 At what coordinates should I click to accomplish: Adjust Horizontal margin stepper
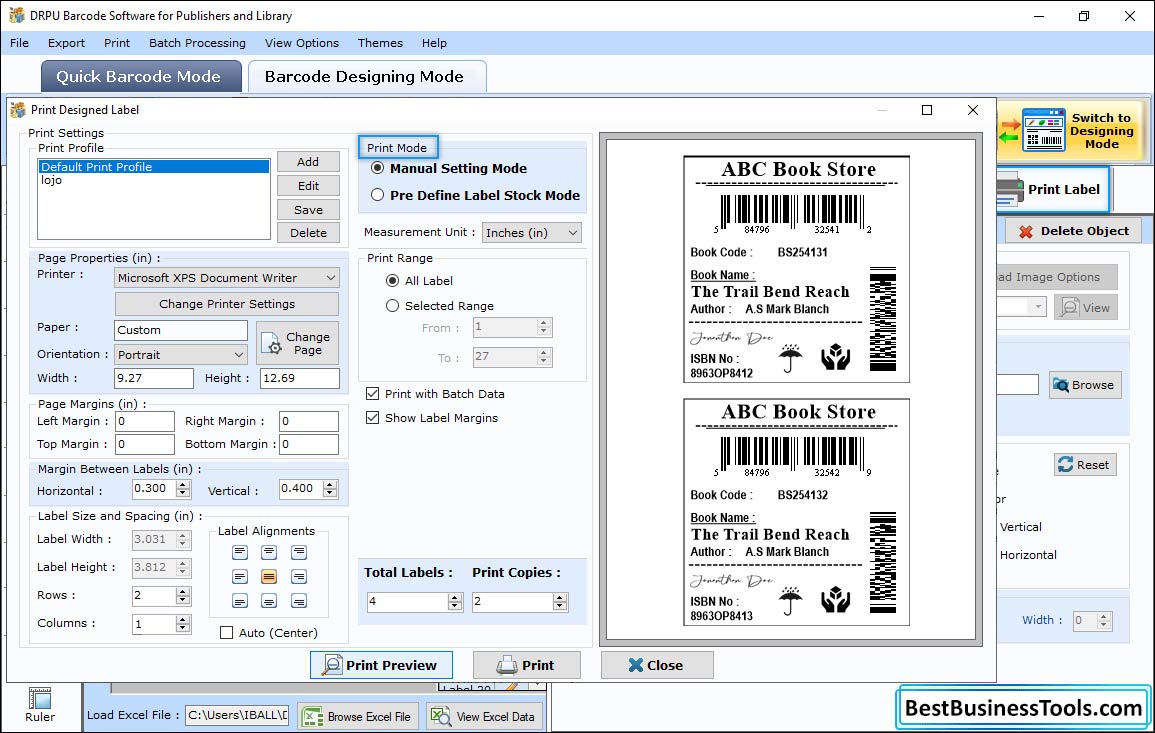[183, 488]
